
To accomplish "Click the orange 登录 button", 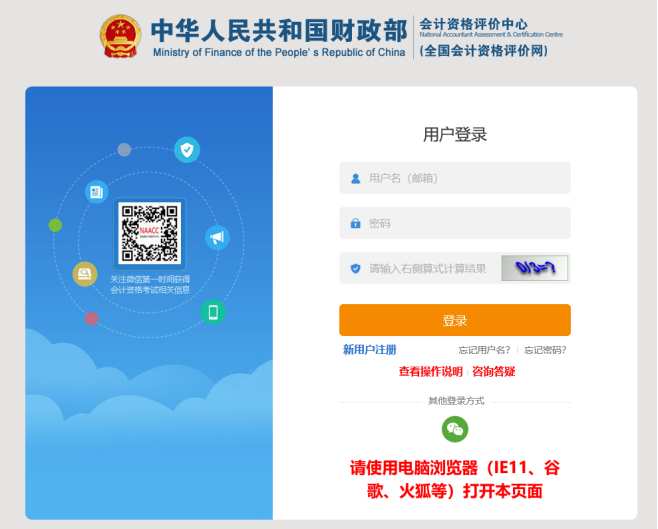I will tap(455, 320).
